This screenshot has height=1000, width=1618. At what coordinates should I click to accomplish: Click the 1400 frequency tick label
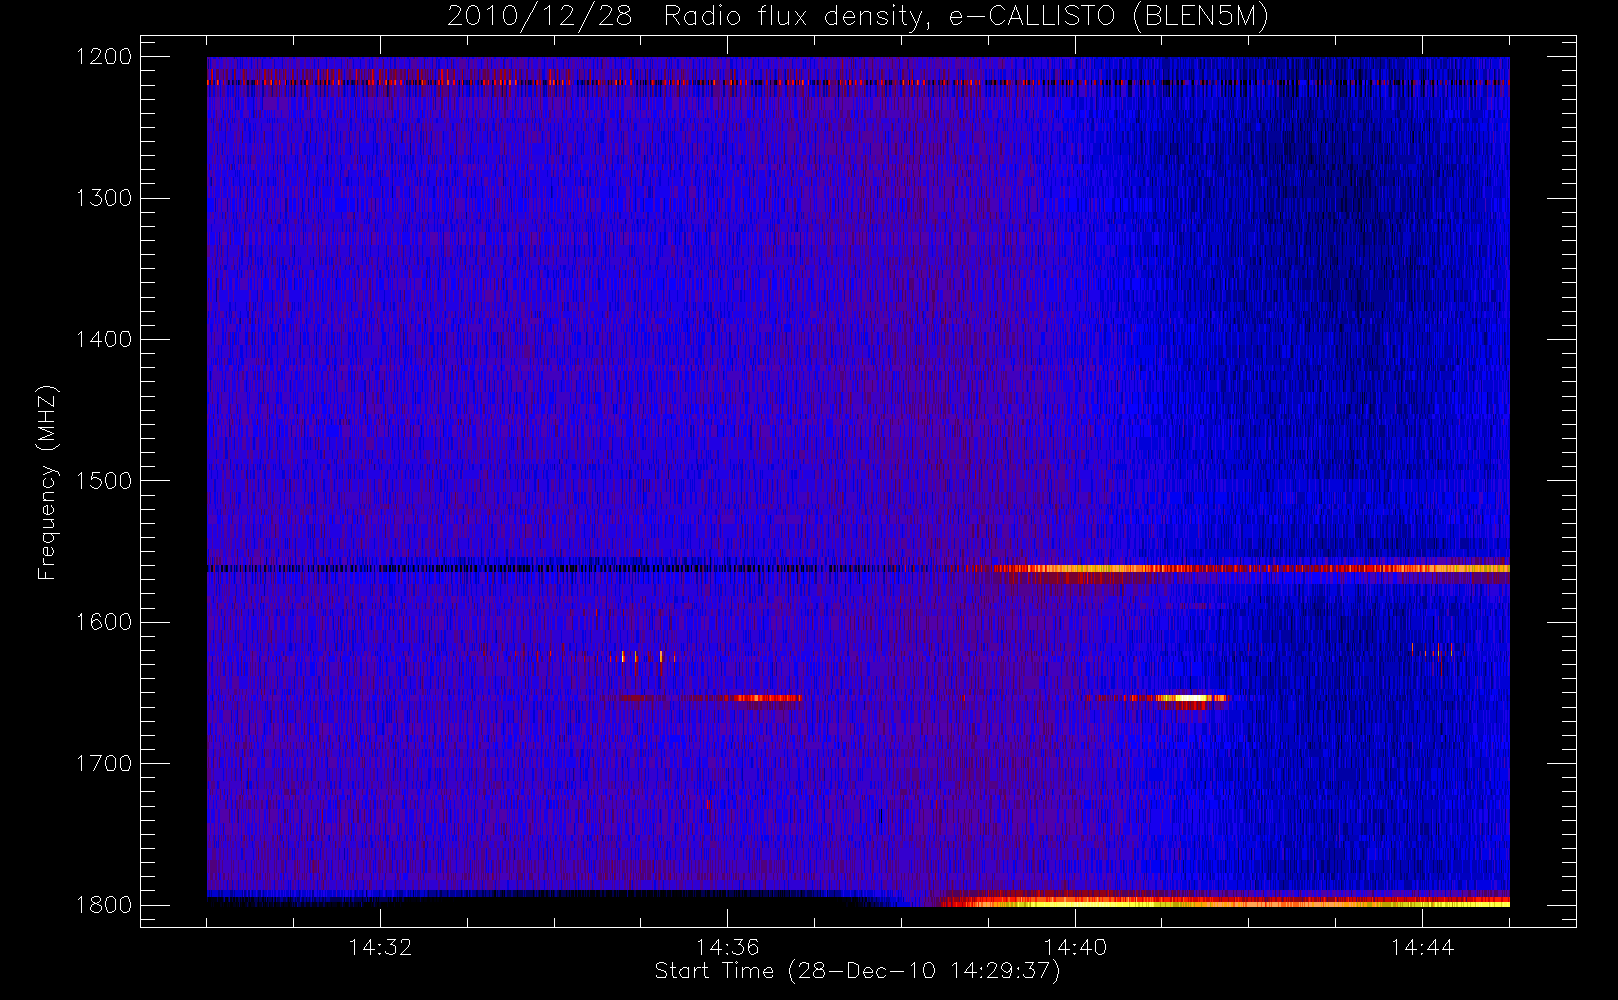pos(104,339)
